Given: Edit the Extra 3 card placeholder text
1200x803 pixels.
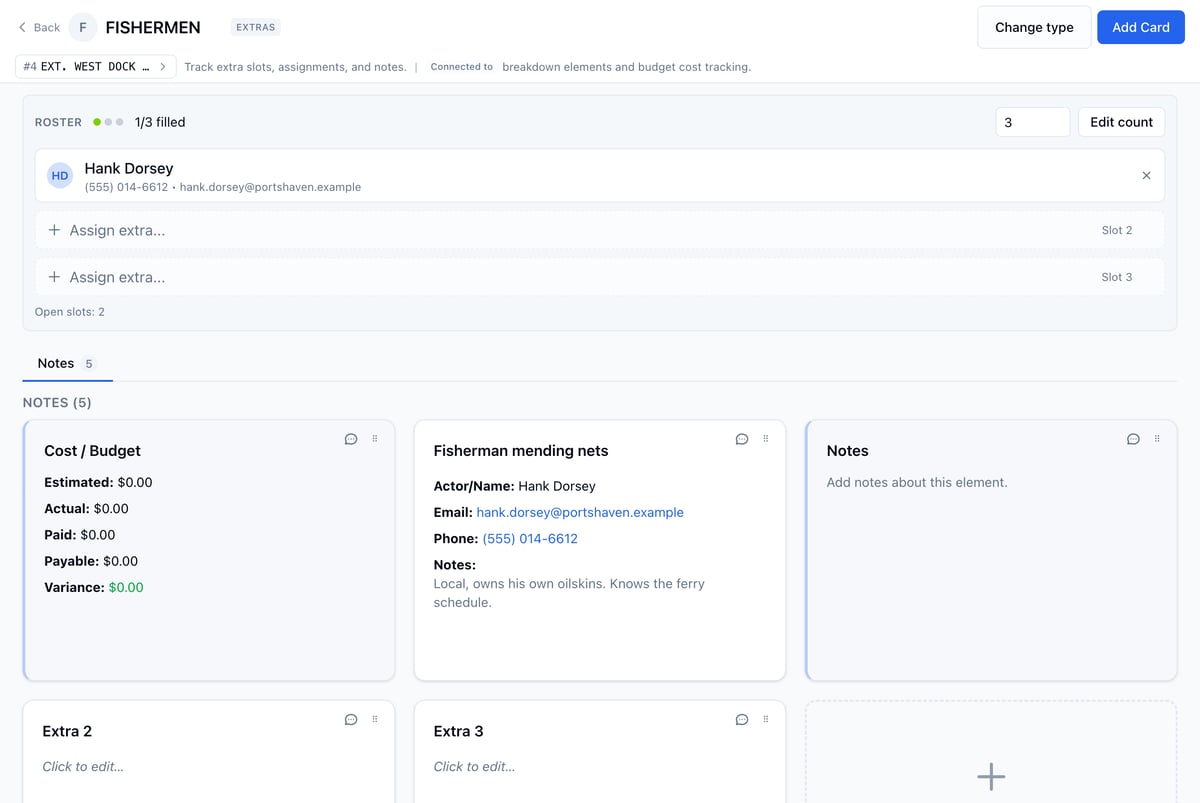Looking at the screenshot, I should coord(474,767).
